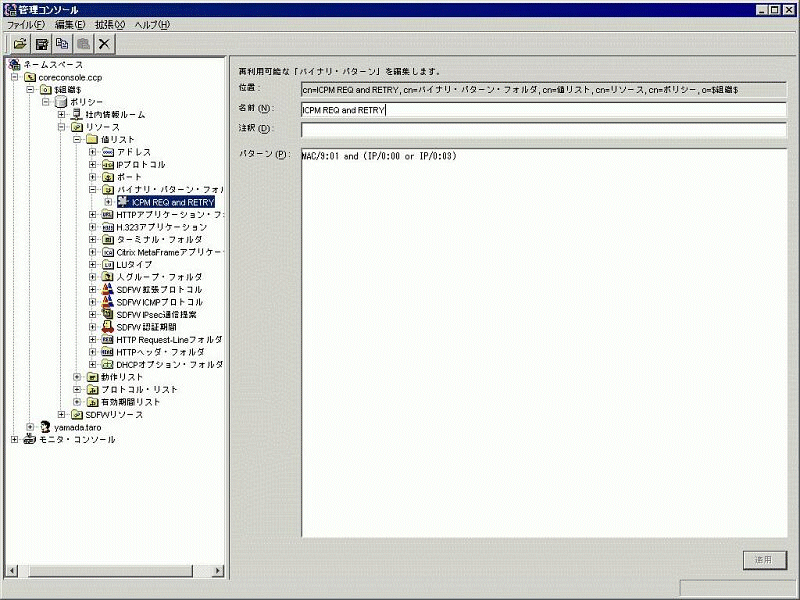
Task: Expand the 動作リスト node
Action: [x=78, y=377]
